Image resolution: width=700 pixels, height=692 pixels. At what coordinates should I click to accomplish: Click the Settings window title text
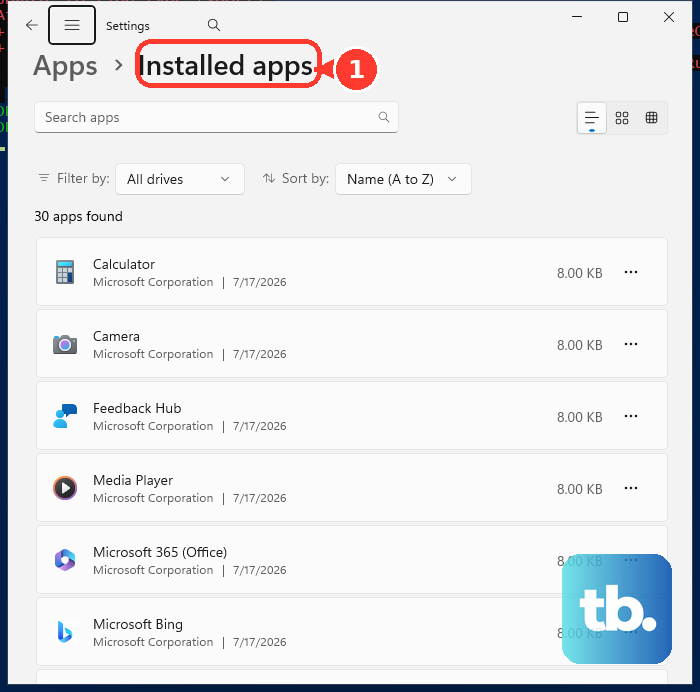tap(128, 26)
